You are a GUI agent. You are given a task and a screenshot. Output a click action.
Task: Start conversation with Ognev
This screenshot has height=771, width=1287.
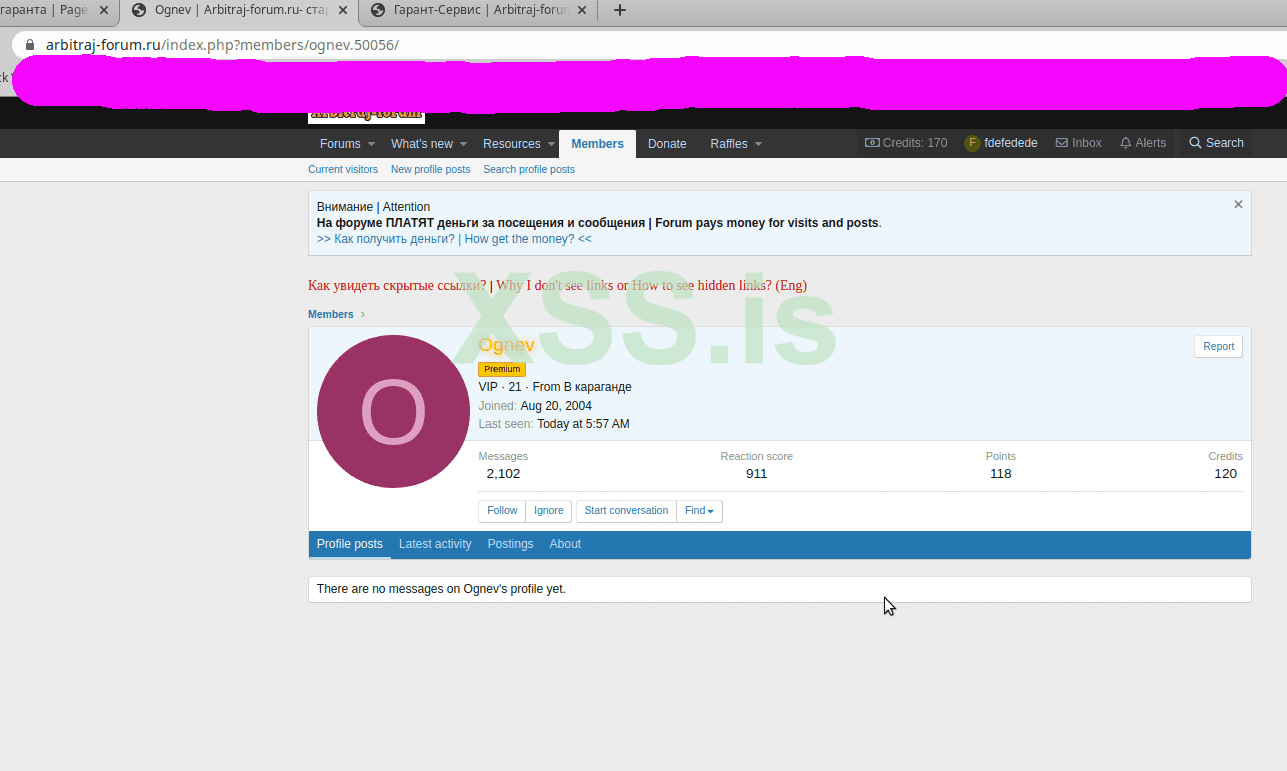[626, 510]
